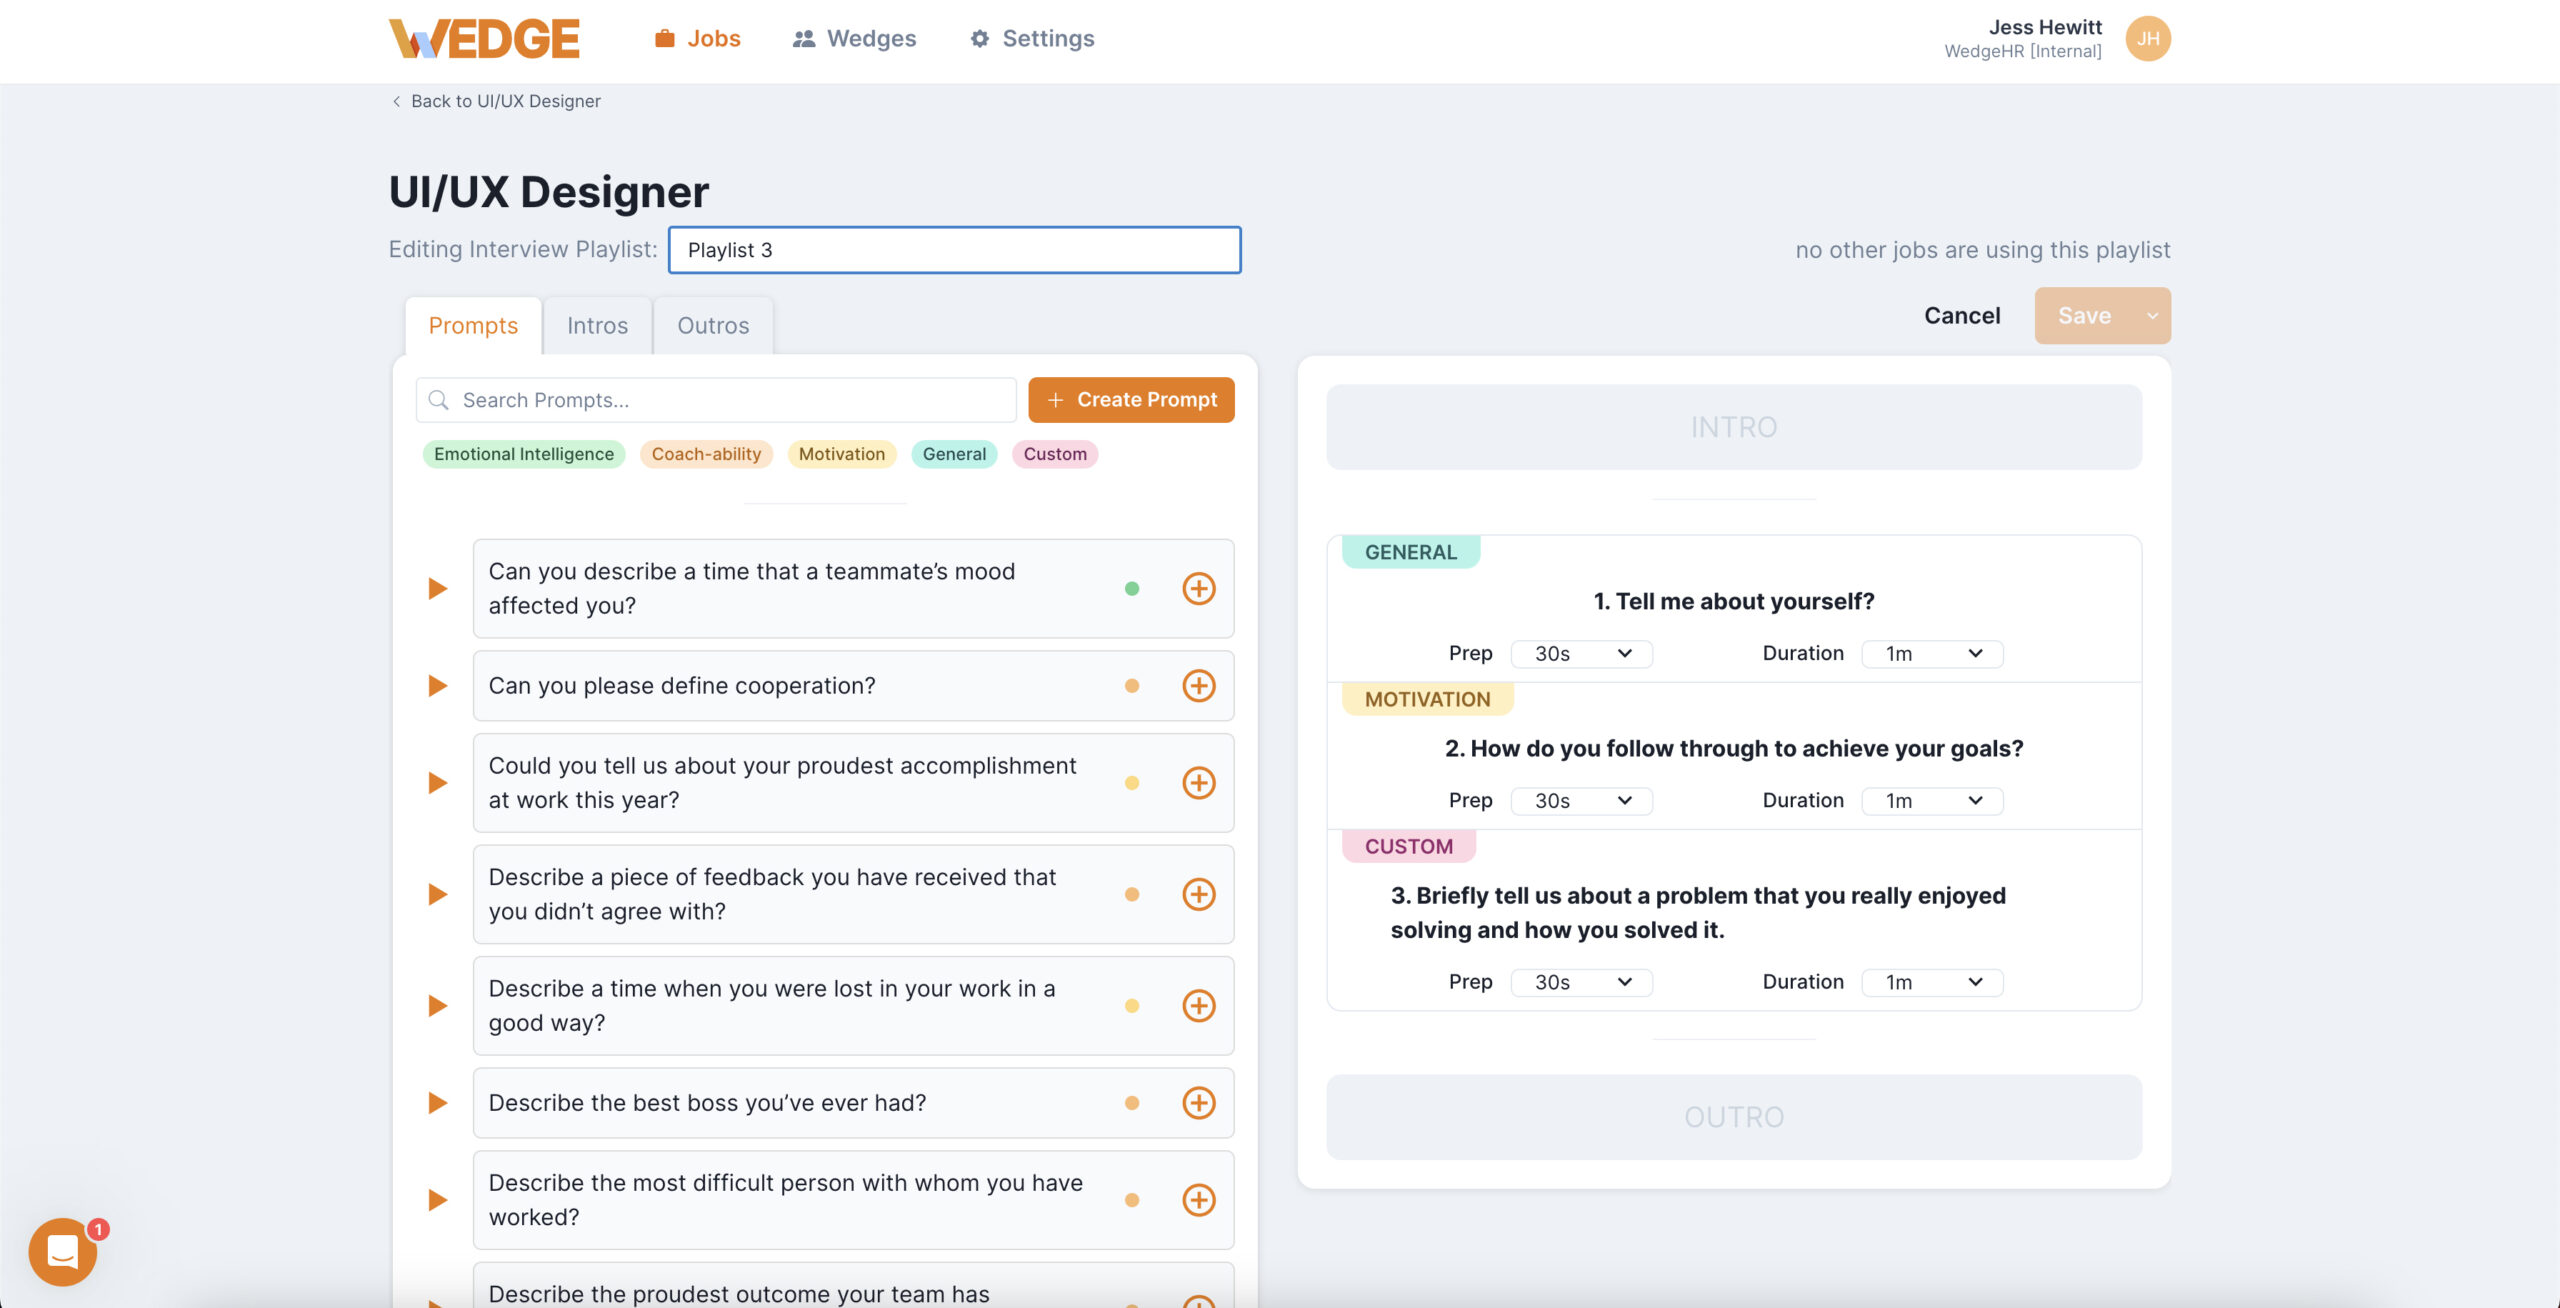Play the teammate's mood prompt
Image resolution: width=2560 pixels, height=1308 pixels.
point(437,588)
